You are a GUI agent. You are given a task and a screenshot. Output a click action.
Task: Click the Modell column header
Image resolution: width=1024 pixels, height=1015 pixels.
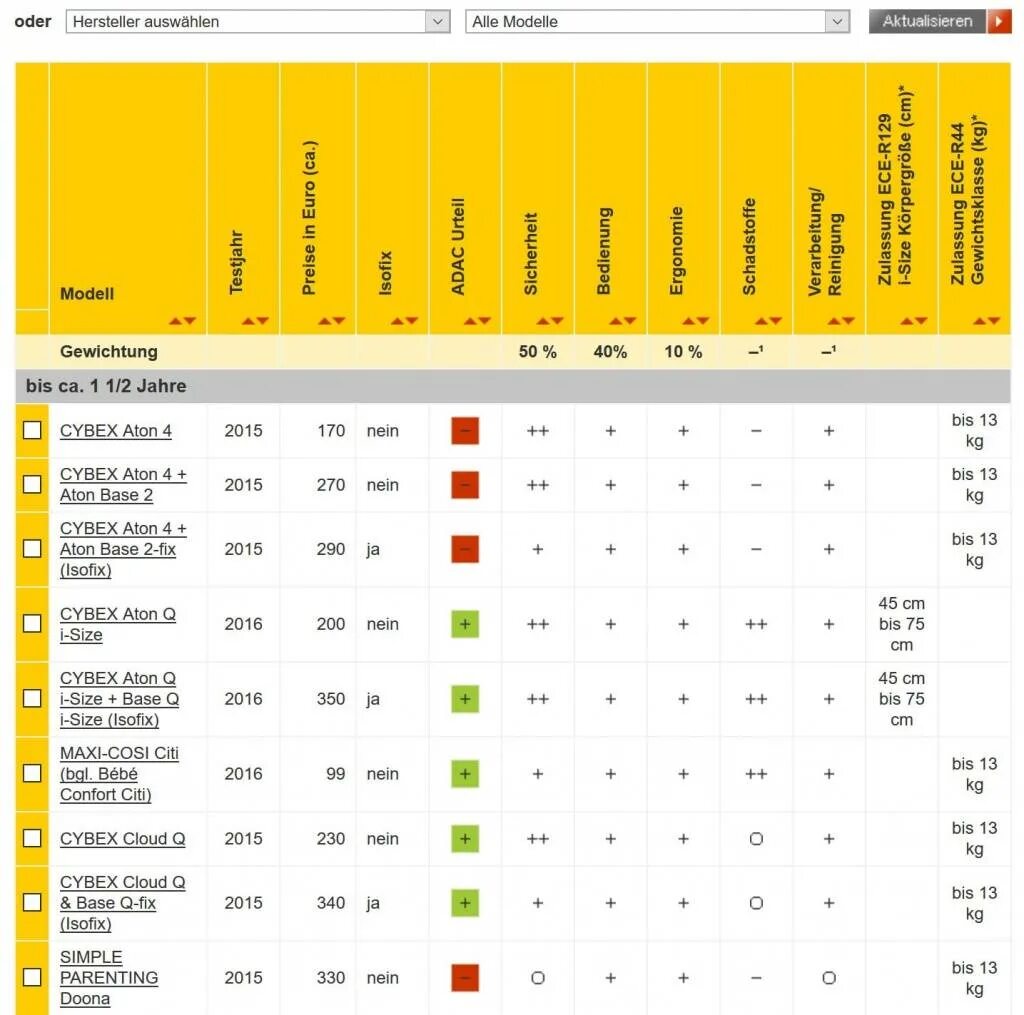[x=87, y=294]
